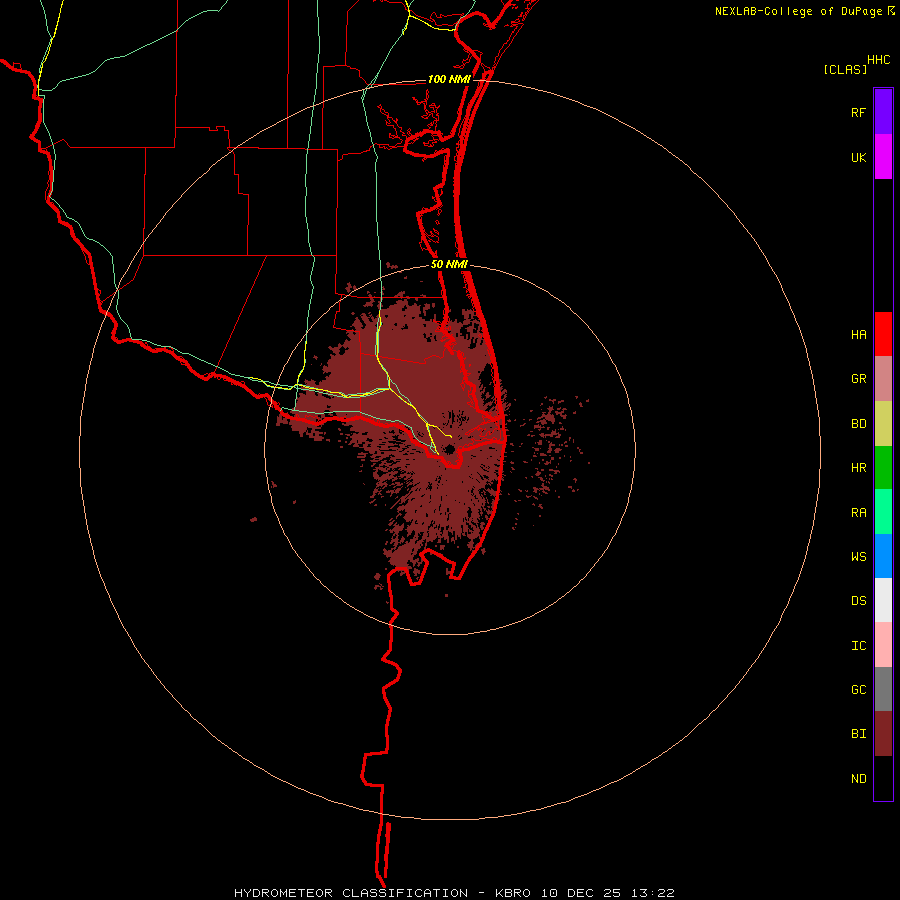The width and height of the screenshot is (900, 900).
Task: Click the UK legend label
Action: point(858,158)
